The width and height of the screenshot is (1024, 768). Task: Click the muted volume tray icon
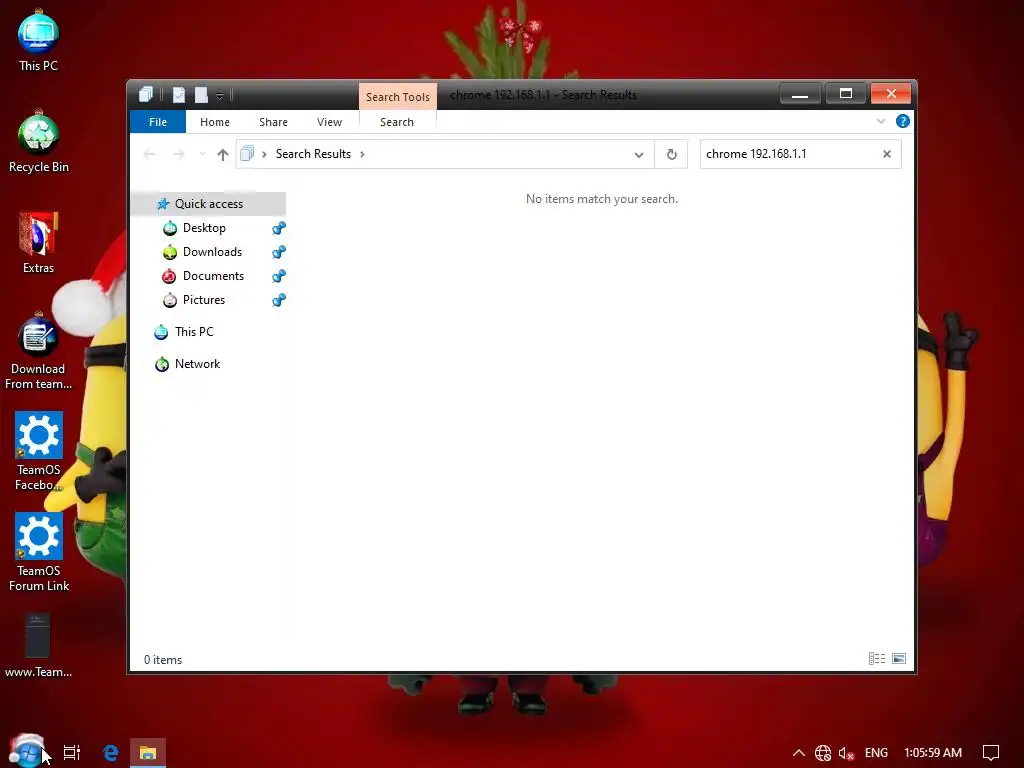(846, 753)
